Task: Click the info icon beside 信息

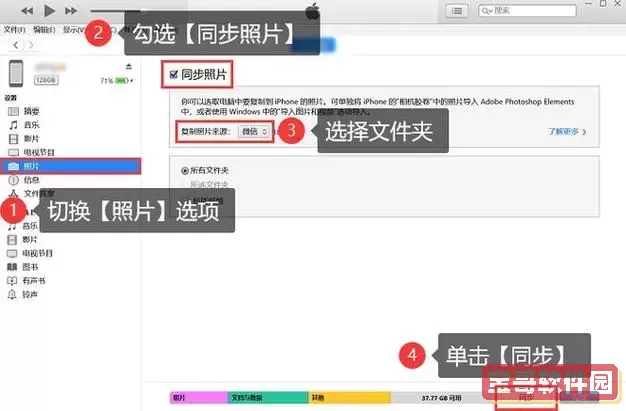Action: pyautogui.click(x=13, y=180)
